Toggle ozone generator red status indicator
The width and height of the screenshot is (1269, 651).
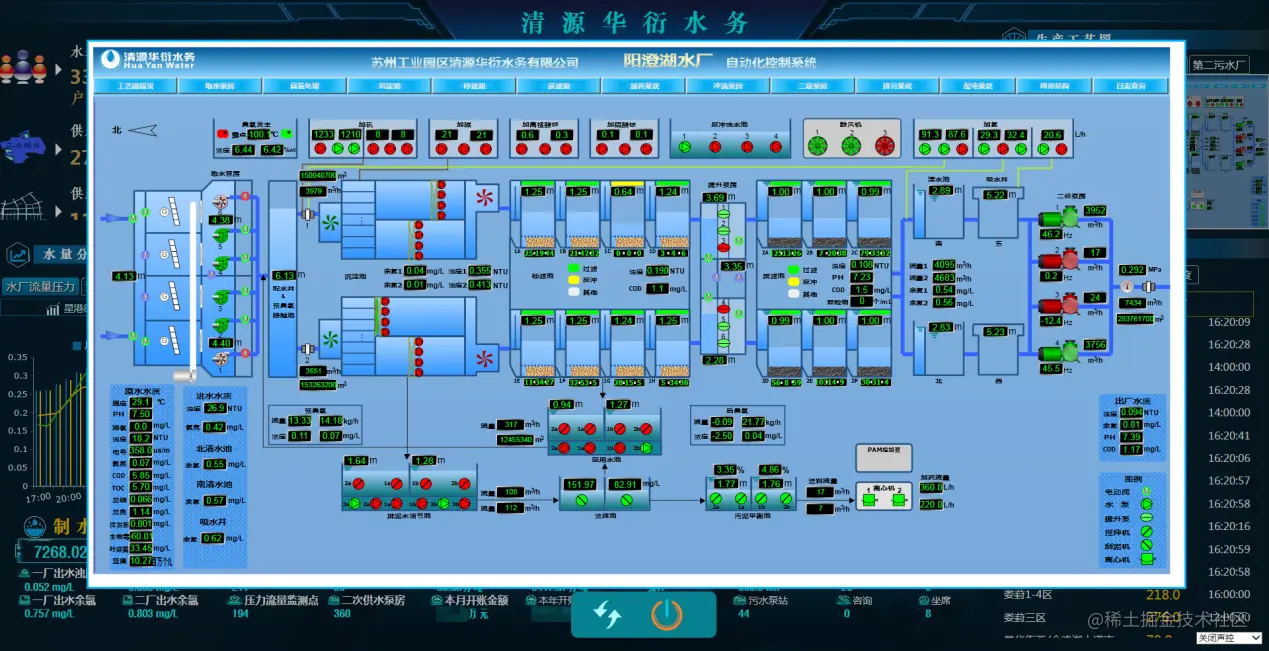(x=223, y=133)
